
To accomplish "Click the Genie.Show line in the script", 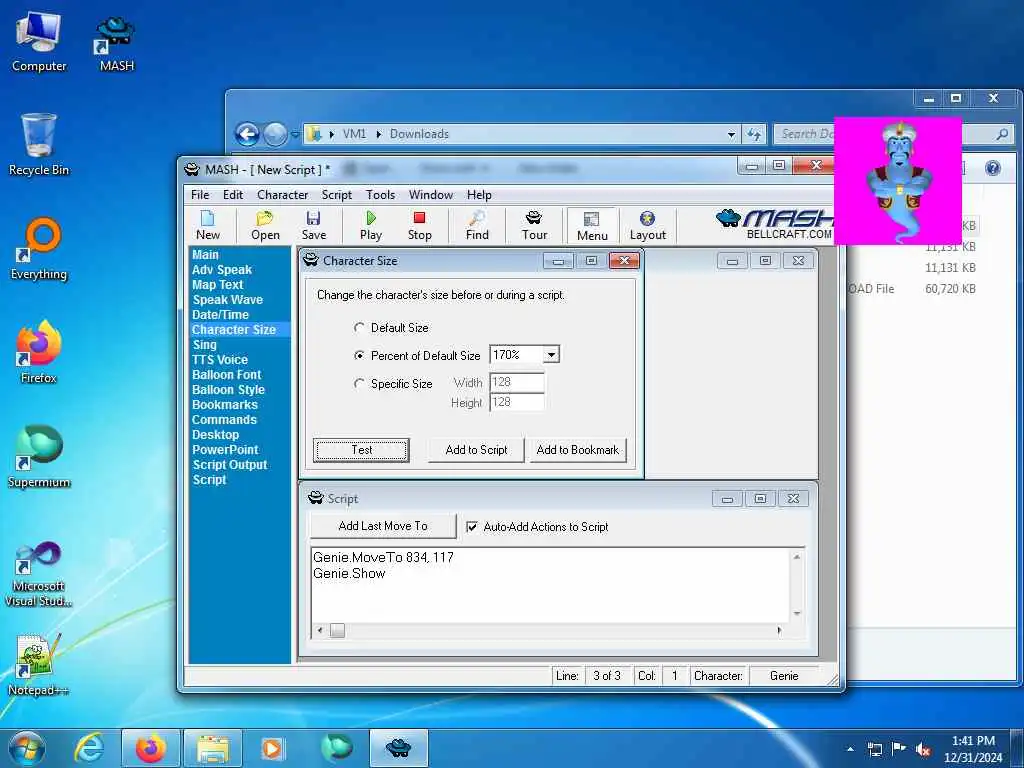I will click(x=349, y=573).
